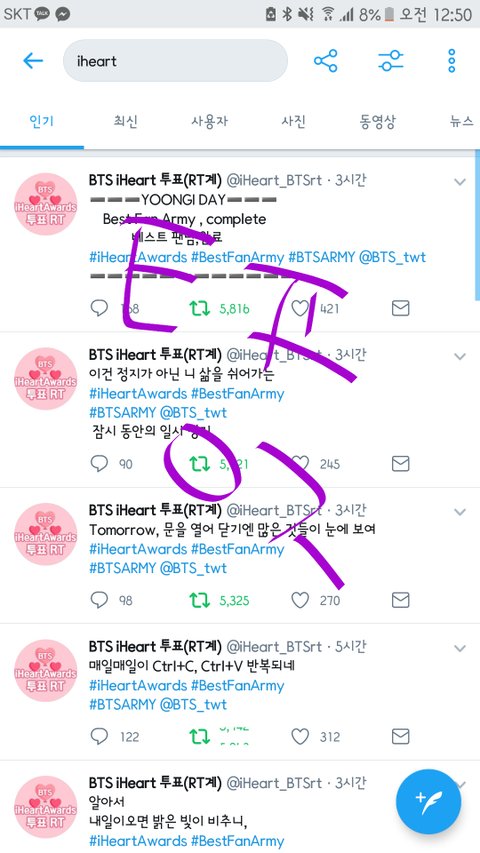
Task: Open dropdown chevron on Ctrl+C tweet
Action: (460, 648)
